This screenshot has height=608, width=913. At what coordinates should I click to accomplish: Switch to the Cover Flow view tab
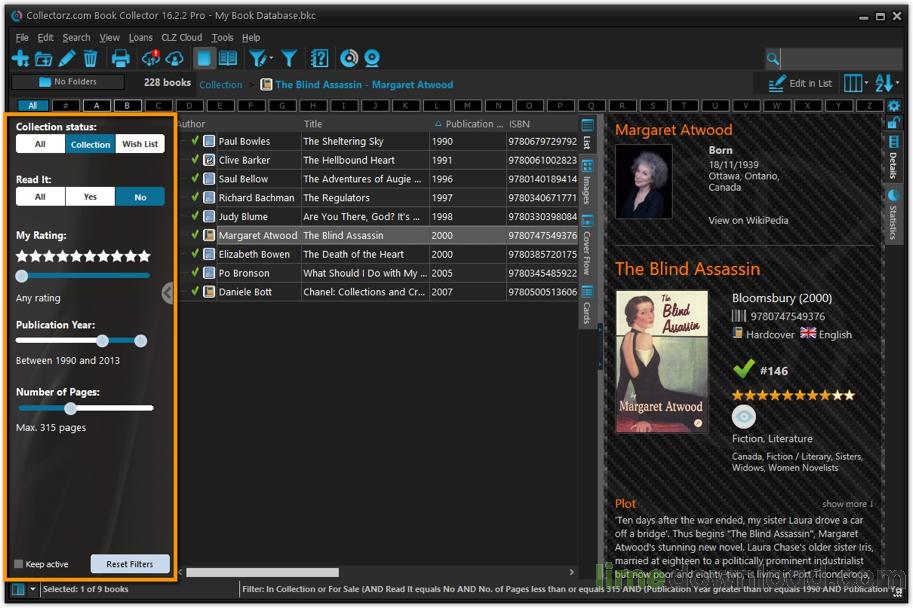(x=587, y=246)
